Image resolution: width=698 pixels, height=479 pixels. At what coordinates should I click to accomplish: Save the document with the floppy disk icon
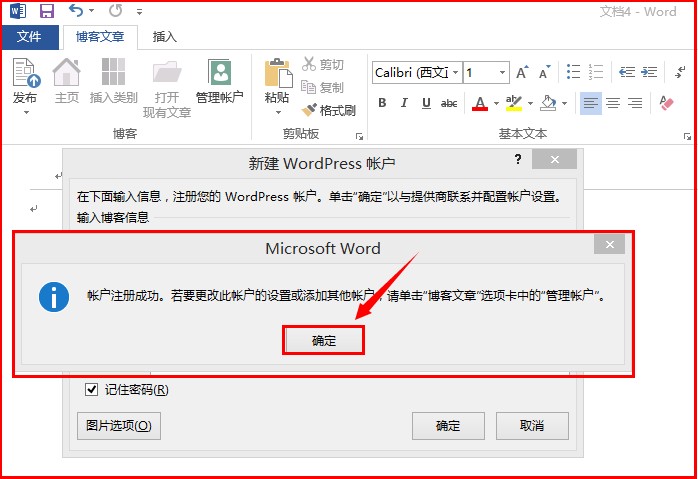(47, 11)
